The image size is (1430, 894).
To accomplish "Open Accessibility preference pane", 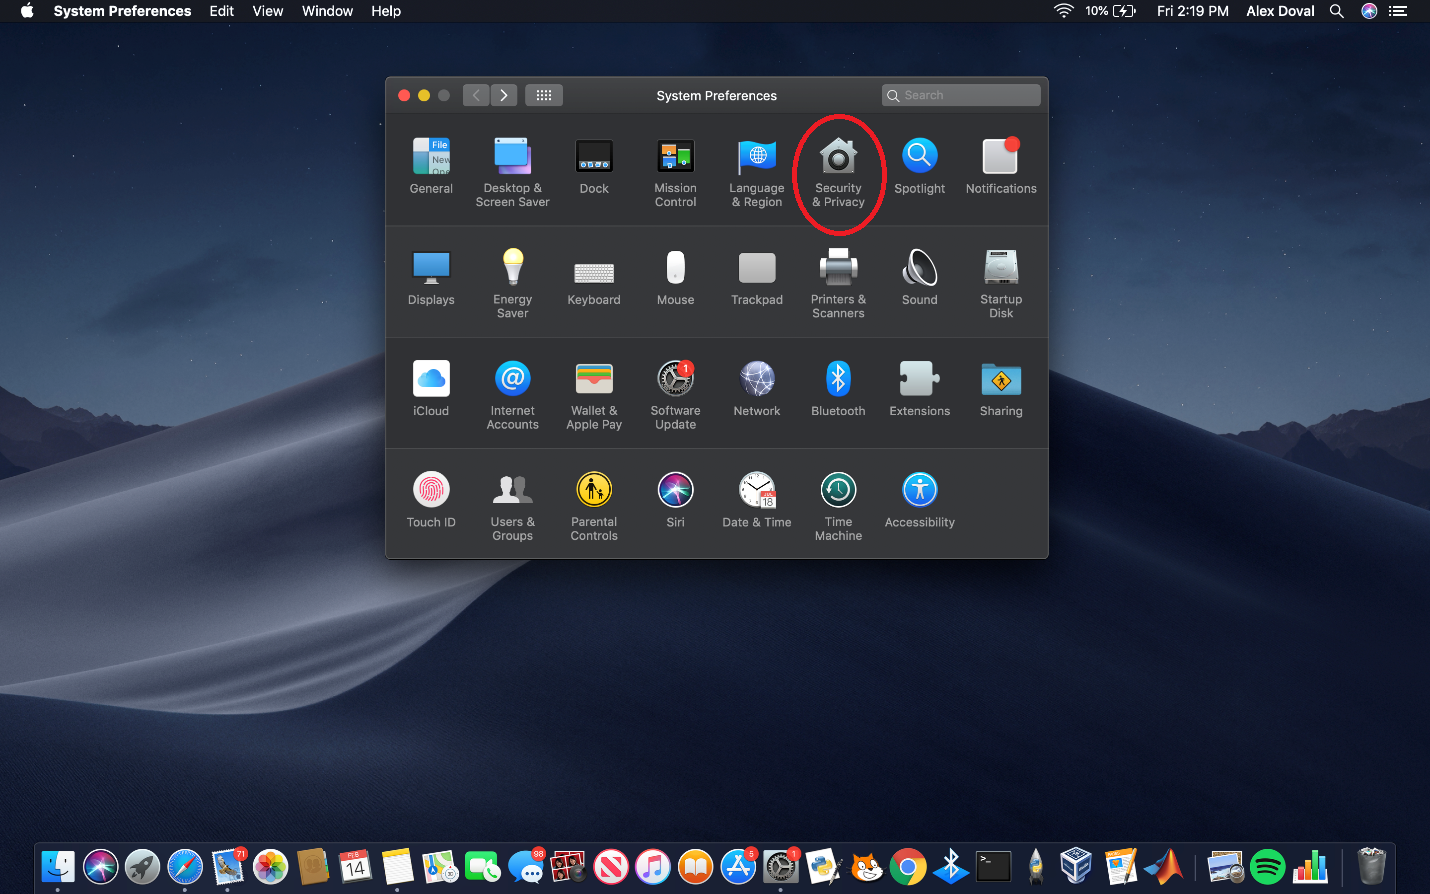I will (x=920, y=499).
